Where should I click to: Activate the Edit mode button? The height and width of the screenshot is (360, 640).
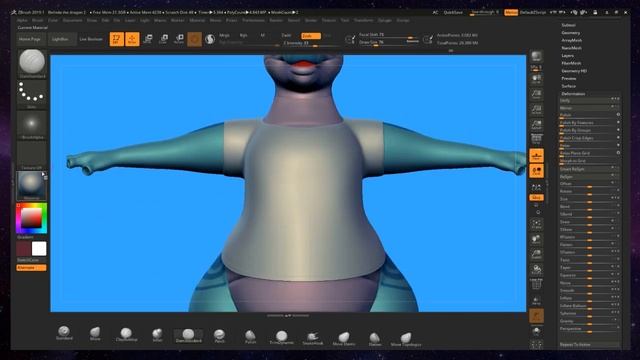coord(116,39)
